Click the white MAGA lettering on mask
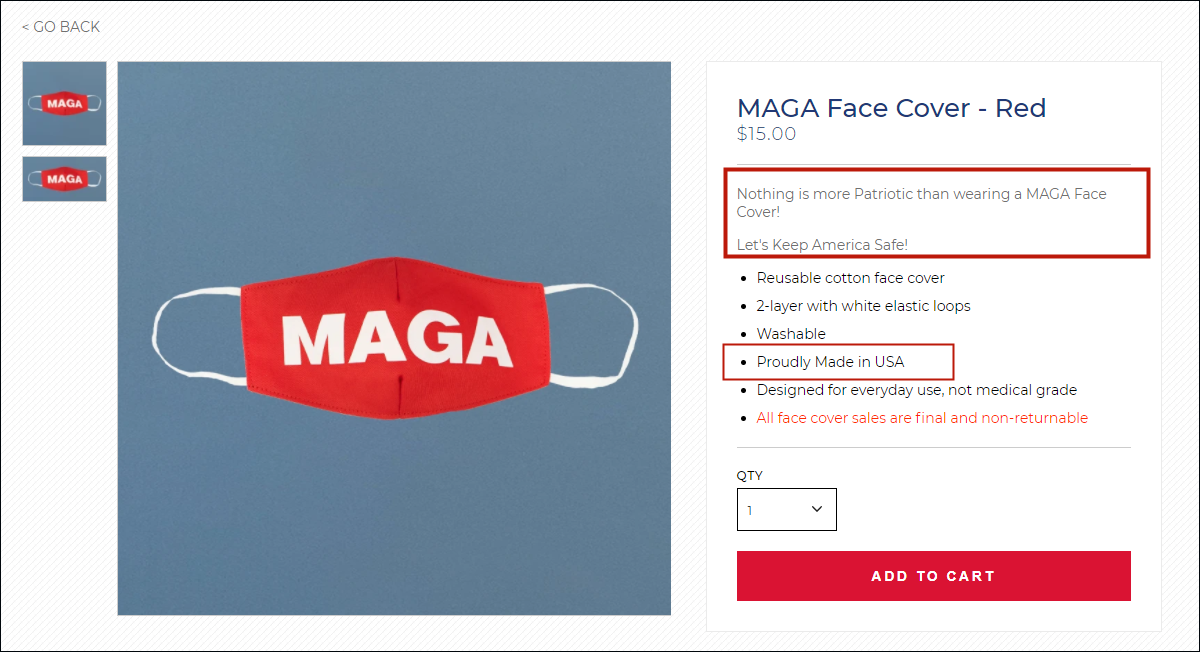 point(398,339)
